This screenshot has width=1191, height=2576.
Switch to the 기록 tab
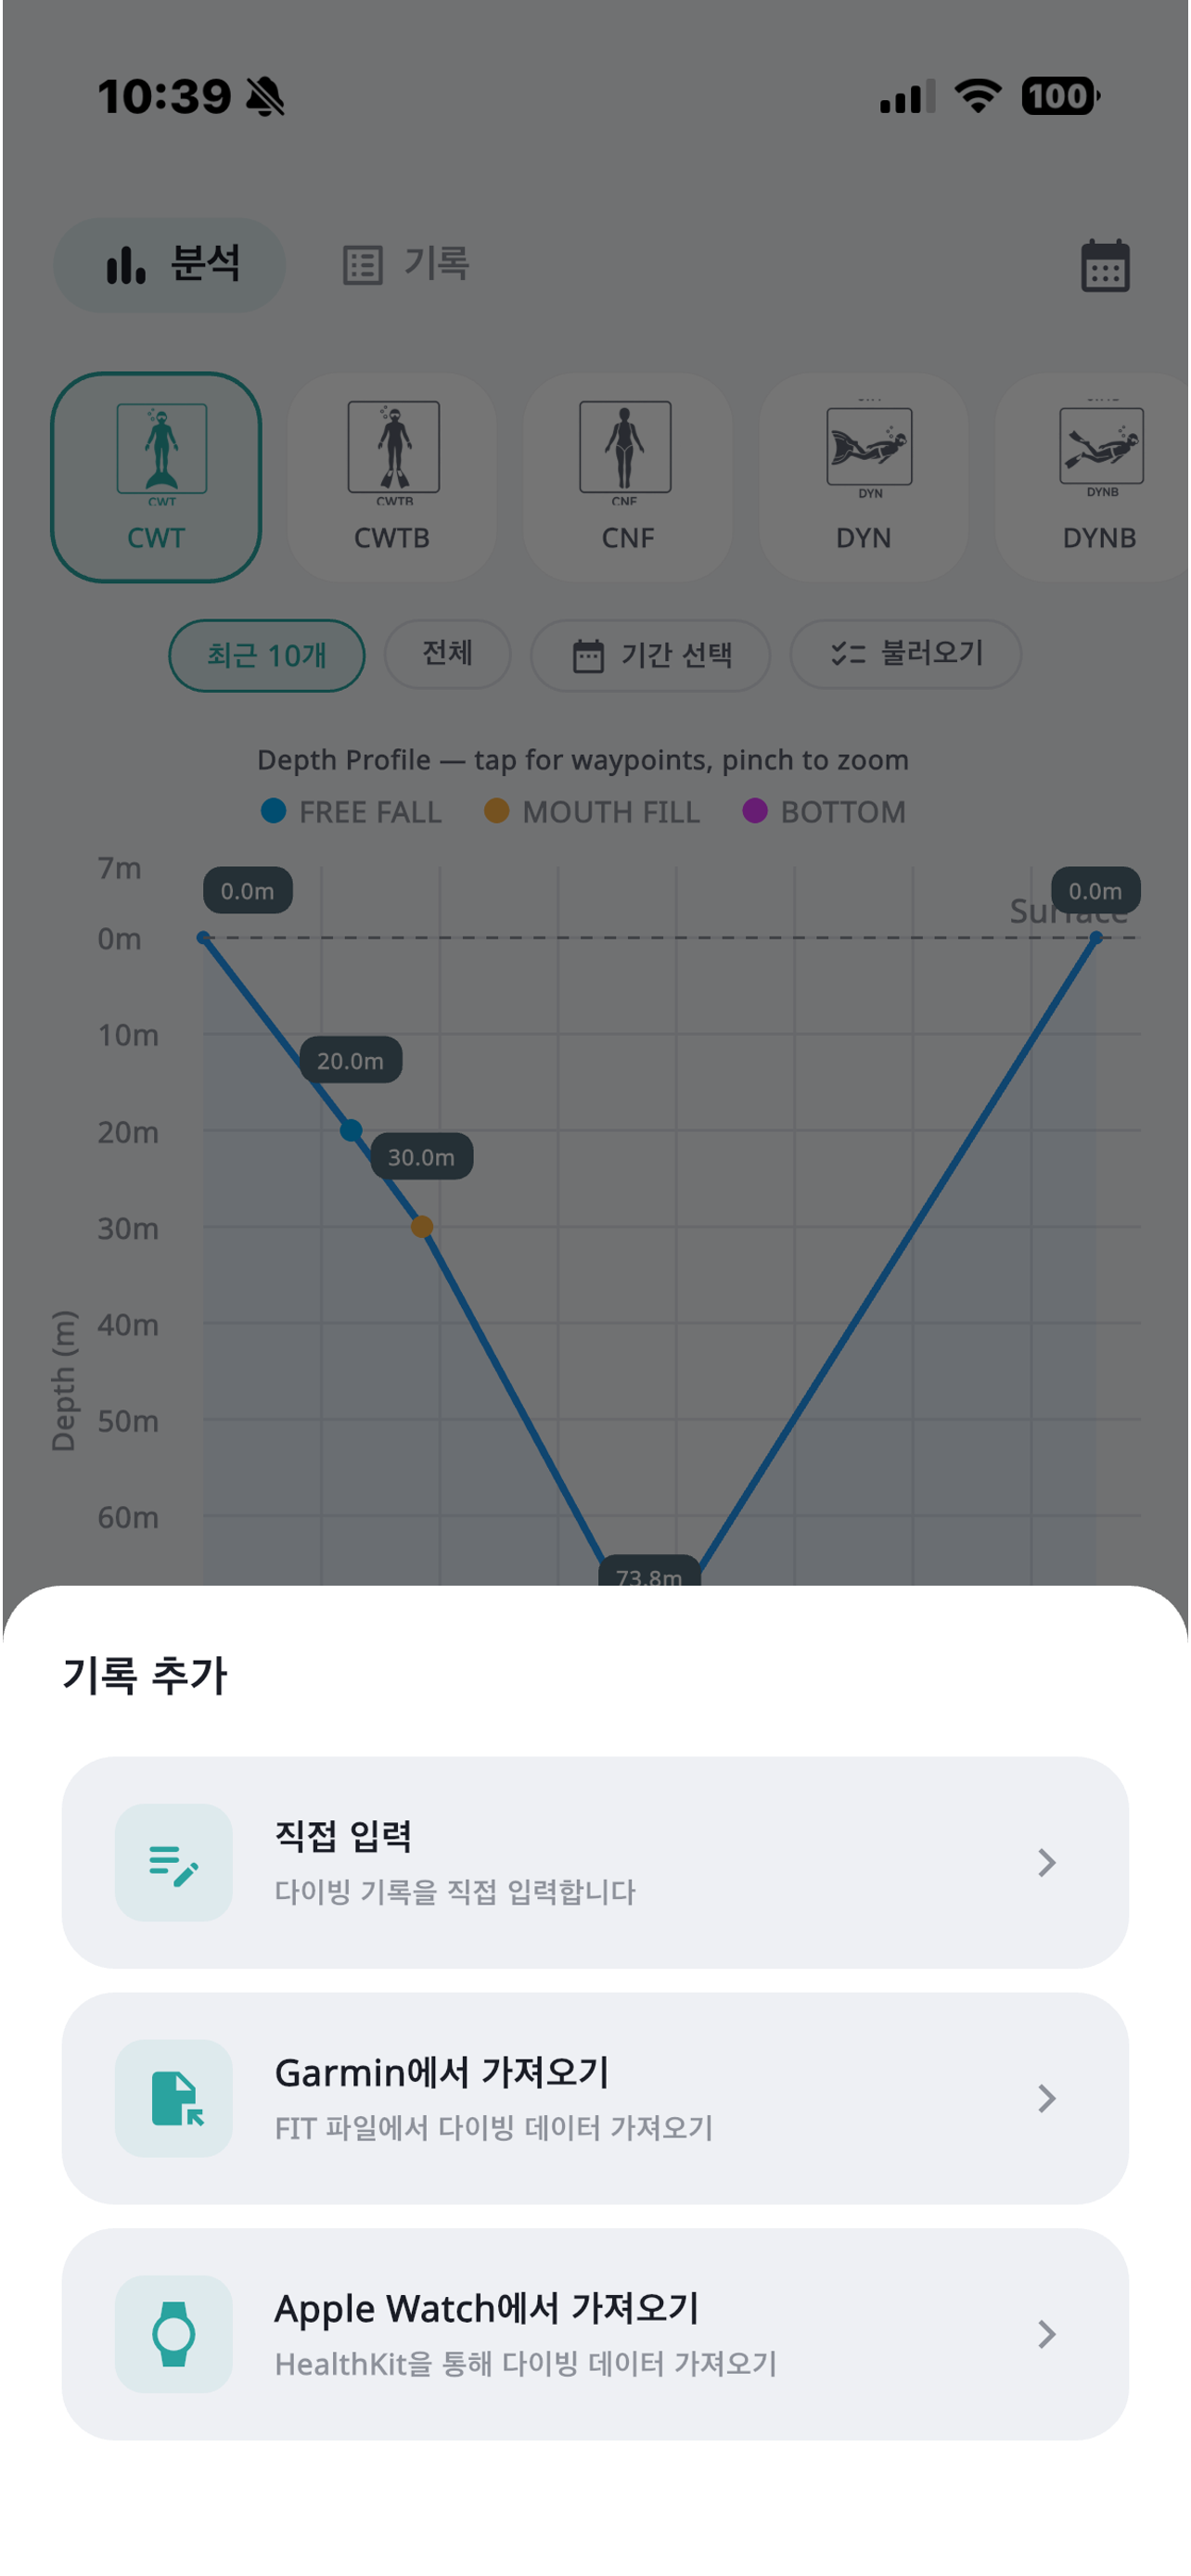coord(406,265)
